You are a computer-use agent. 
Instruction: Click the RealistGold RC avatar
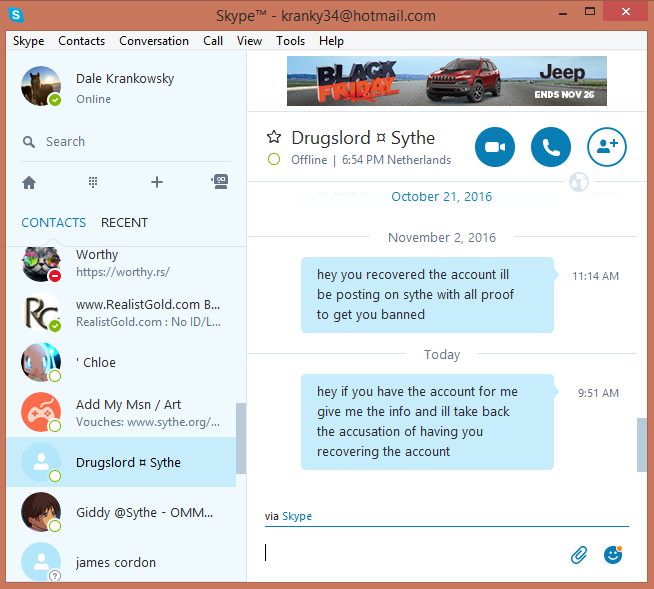point(41,312)
